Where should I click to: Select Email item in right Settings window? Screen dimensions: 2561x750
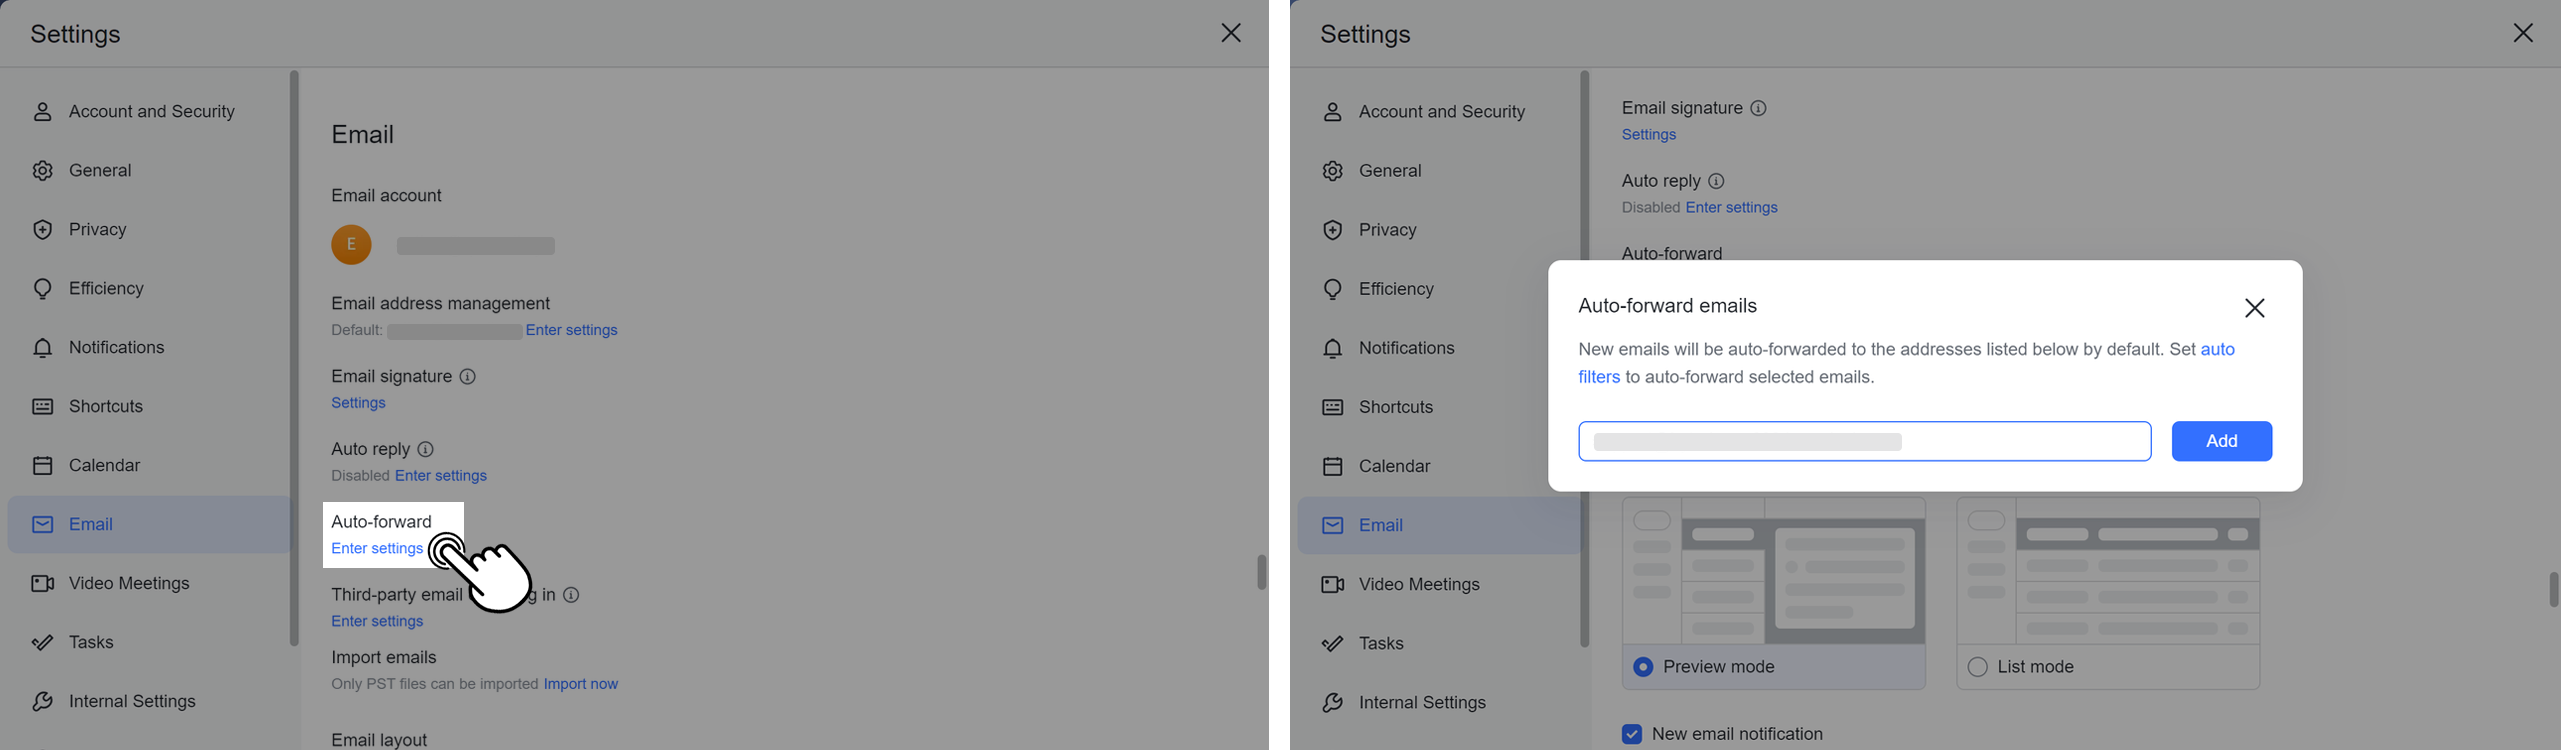click(1440, 526)
